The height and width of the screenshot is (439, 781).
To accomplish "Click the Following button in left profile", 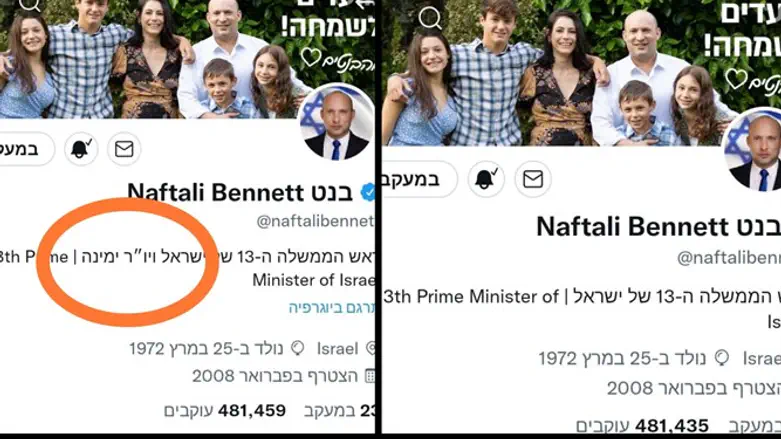I will point(26,148).
